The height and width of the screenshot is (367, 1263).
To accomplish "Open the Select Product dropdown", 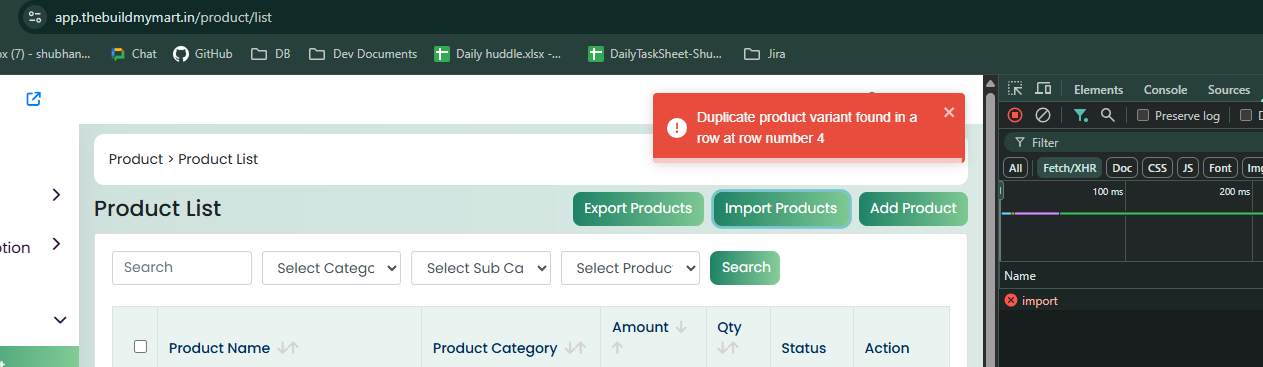I will tap(630, 268).
